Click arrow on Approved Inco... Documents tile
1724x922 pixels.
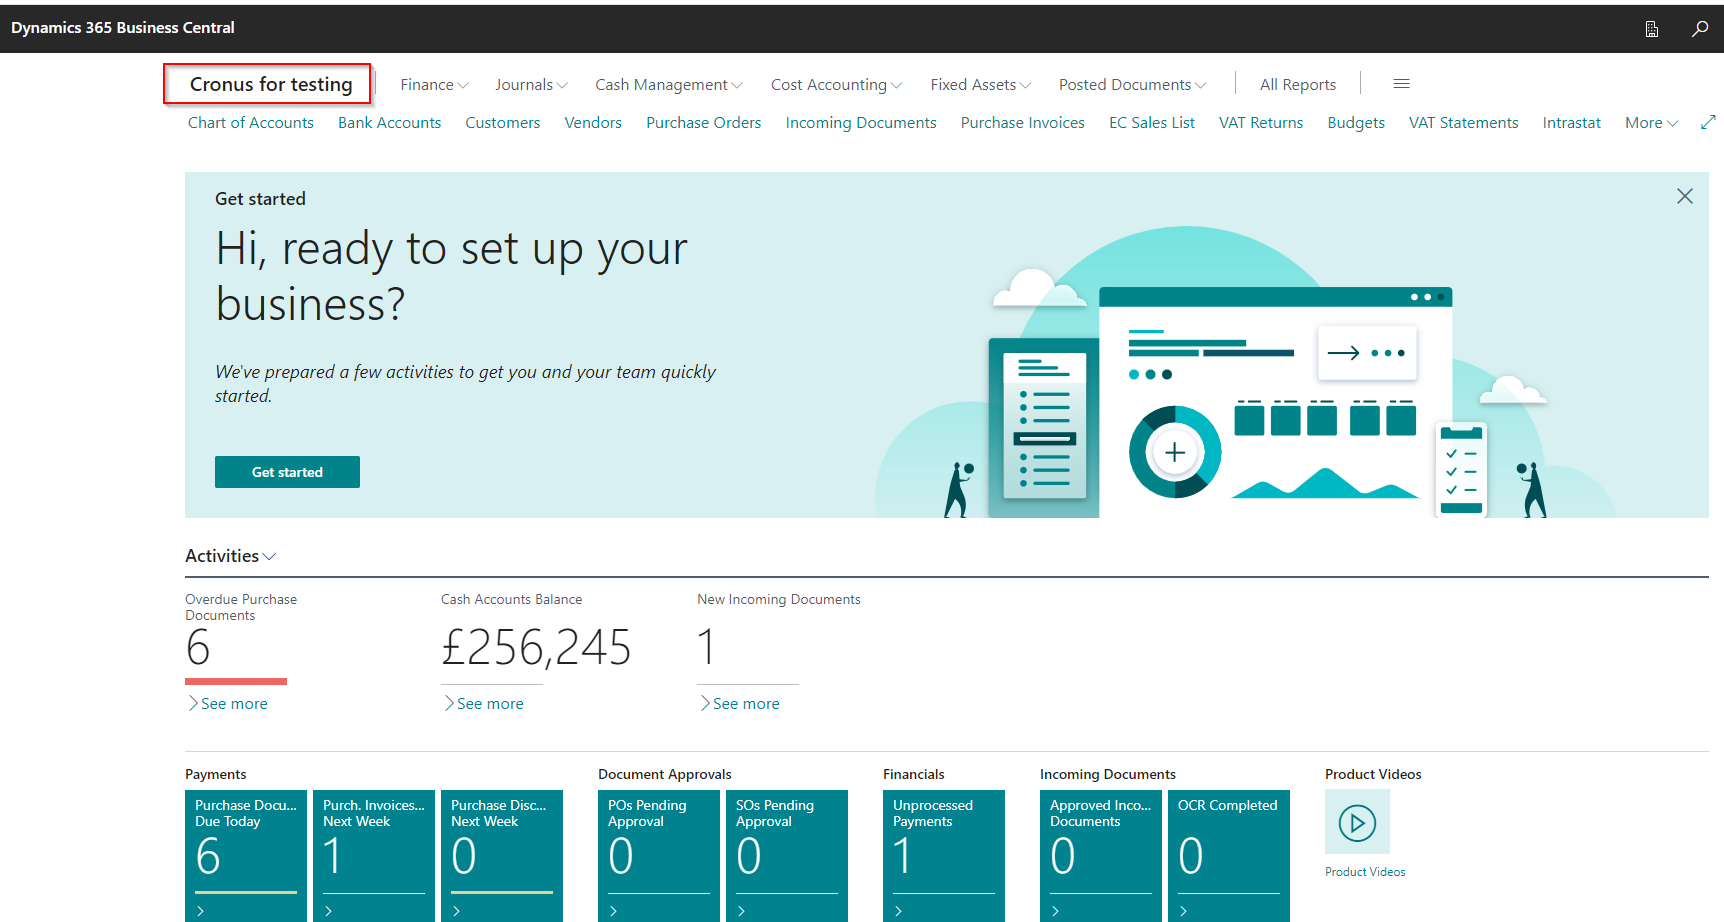coord(1056,911)
